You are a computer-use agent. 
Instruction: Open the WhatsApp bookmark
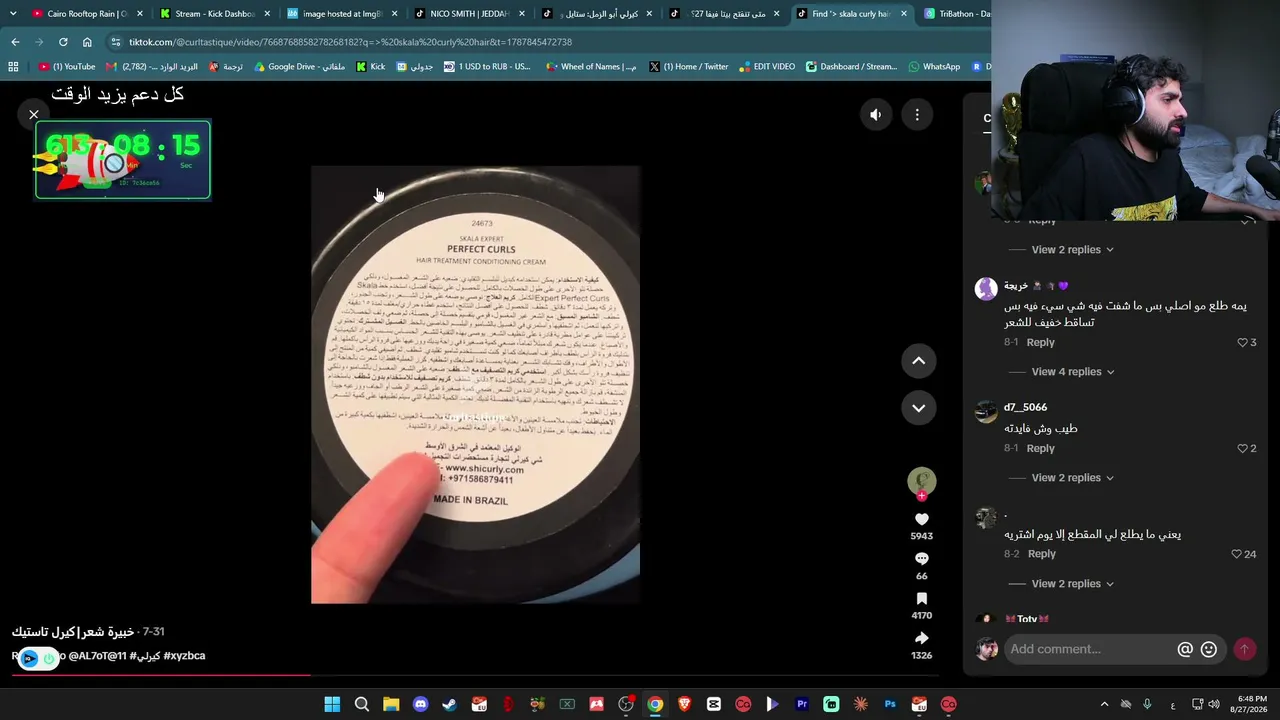coord(934,67)
